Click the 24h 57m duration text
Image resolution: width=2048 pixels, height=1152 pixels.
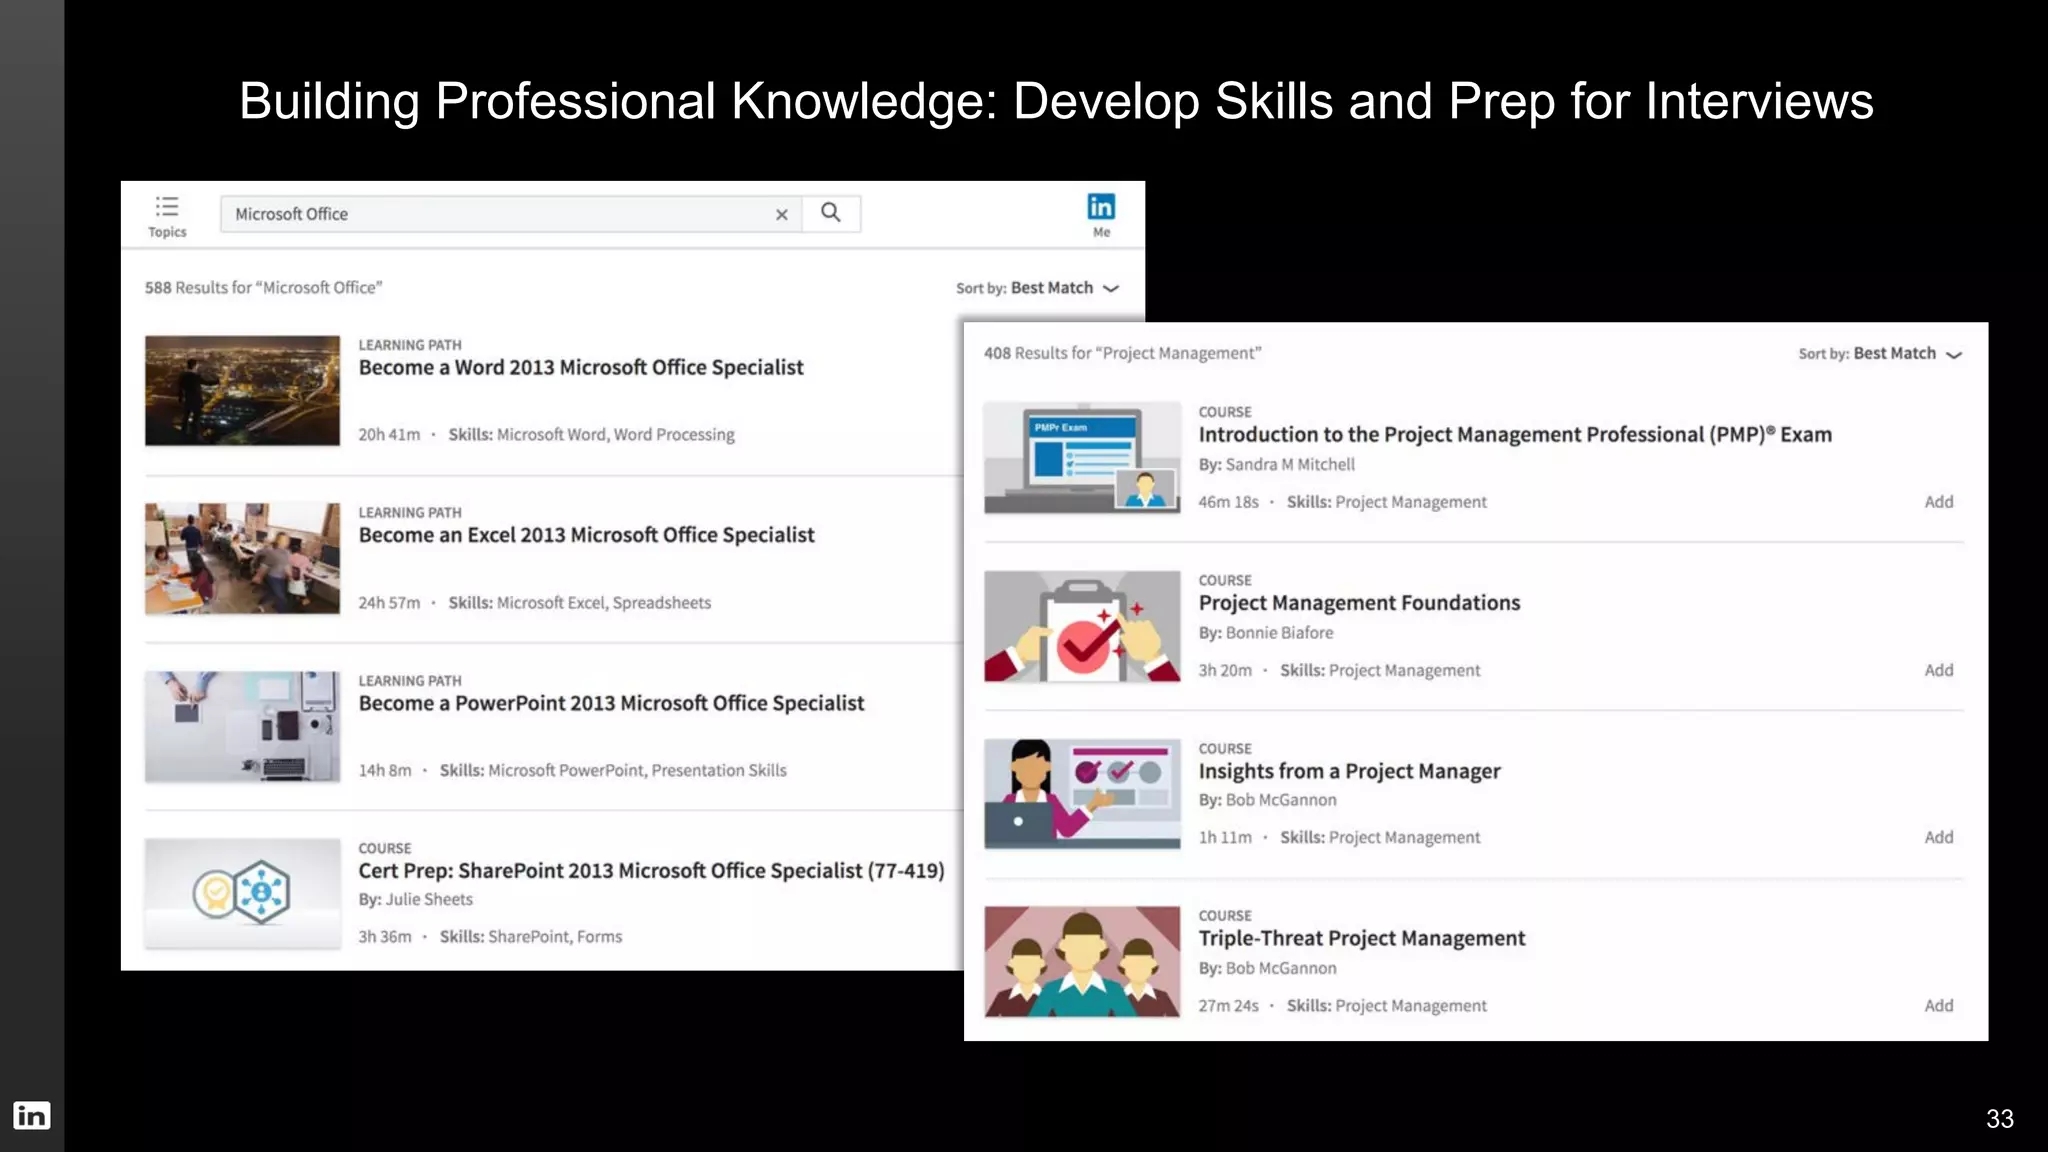389,603
